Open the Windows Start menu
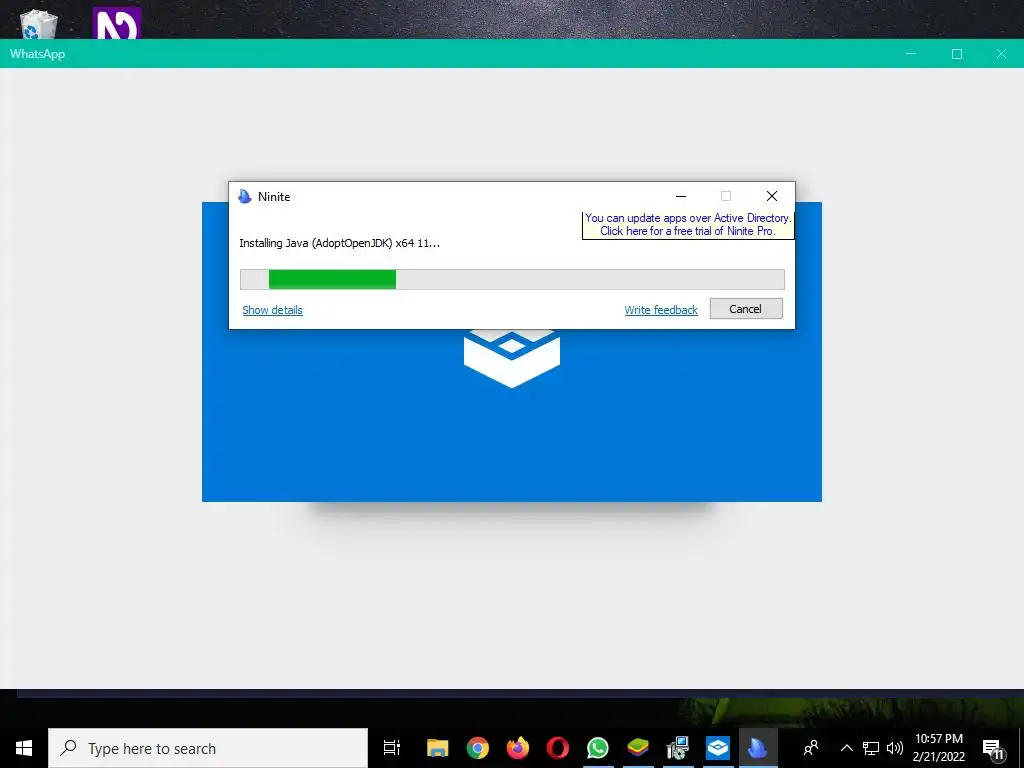Viewport: 1024px width, 768px height. click(x=24, y=748)
